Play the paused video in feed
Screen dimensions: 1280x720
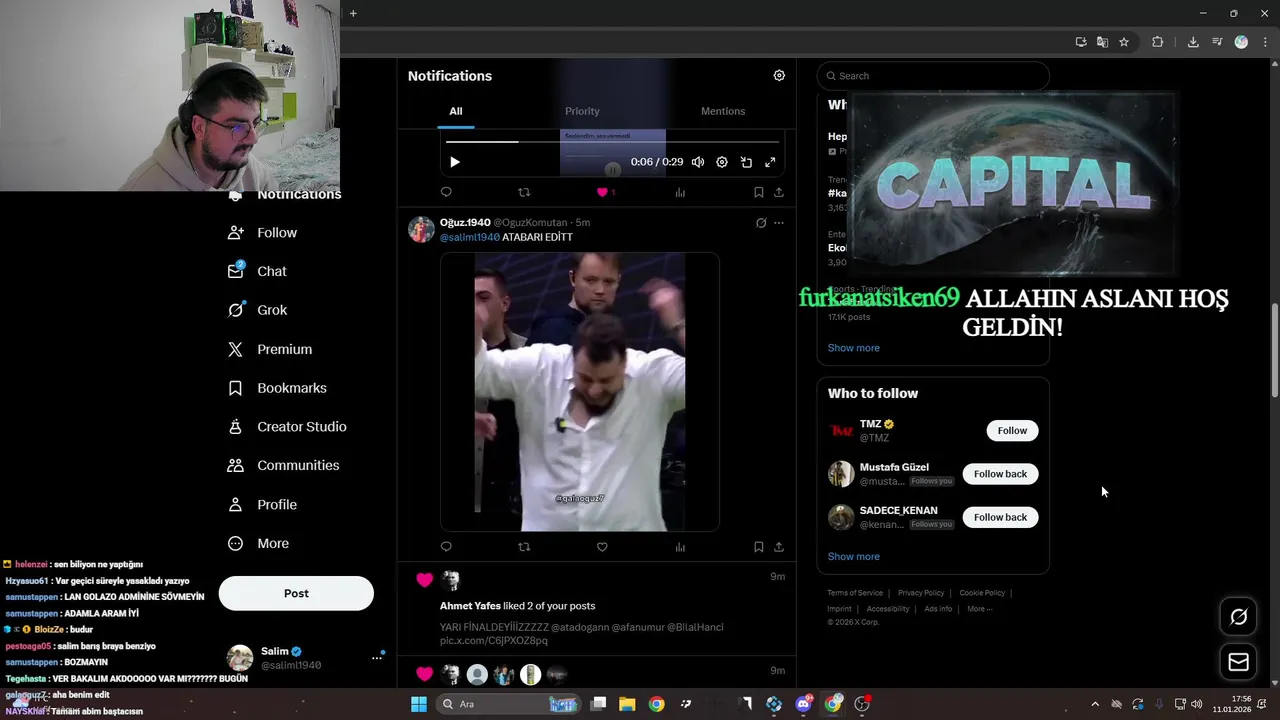pos(454,162)
